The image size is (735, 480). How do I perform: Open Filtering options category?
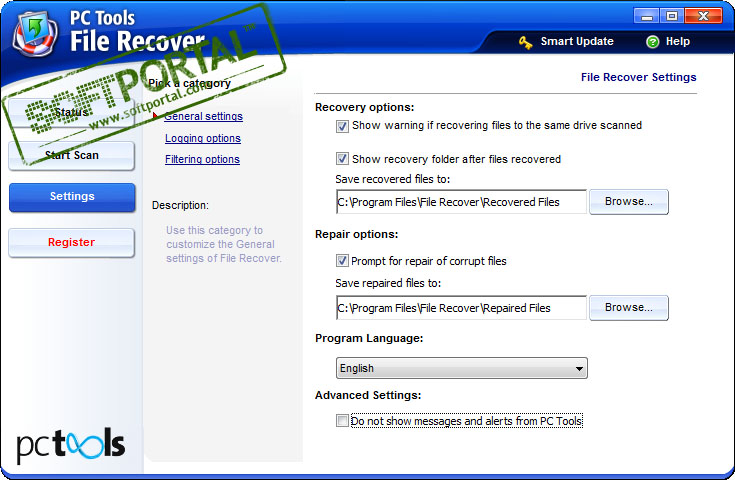[202, 159]
